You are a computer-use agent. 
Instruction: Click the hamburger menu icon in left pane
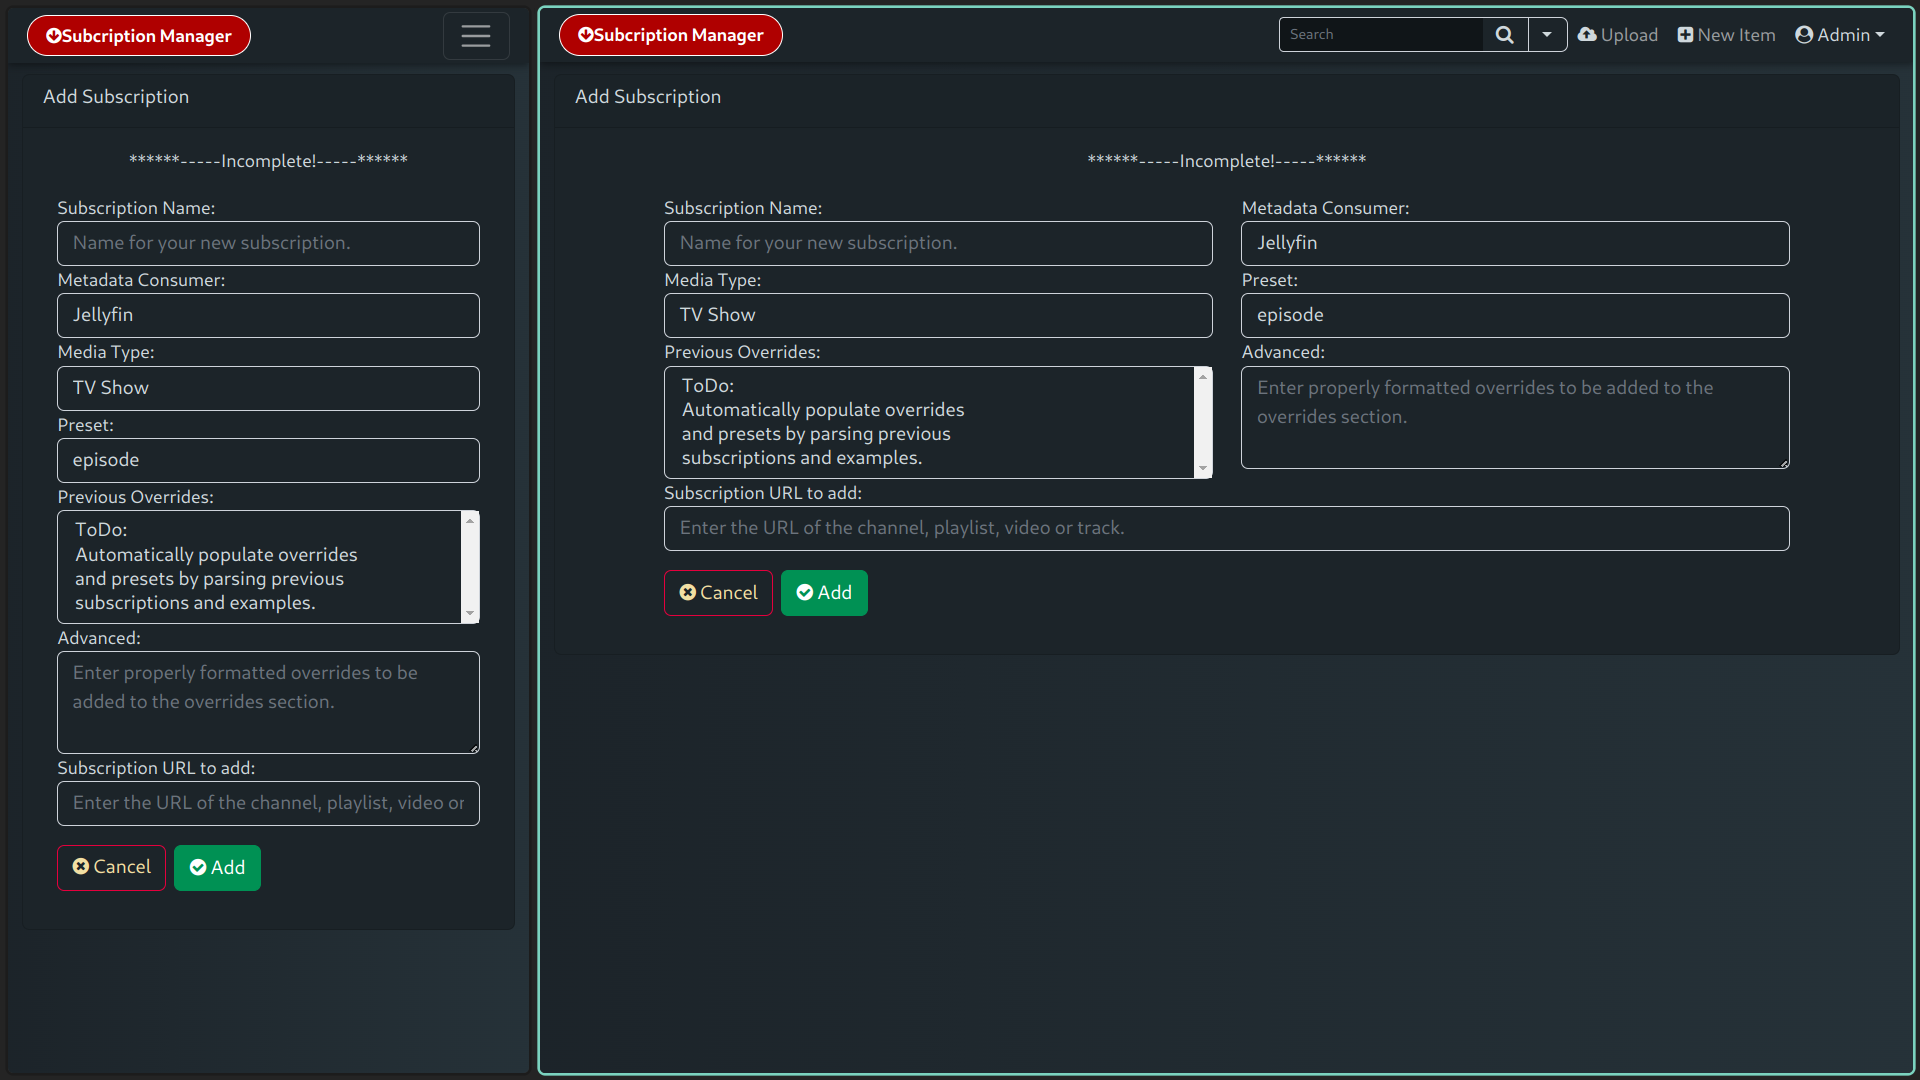point(476,36)
